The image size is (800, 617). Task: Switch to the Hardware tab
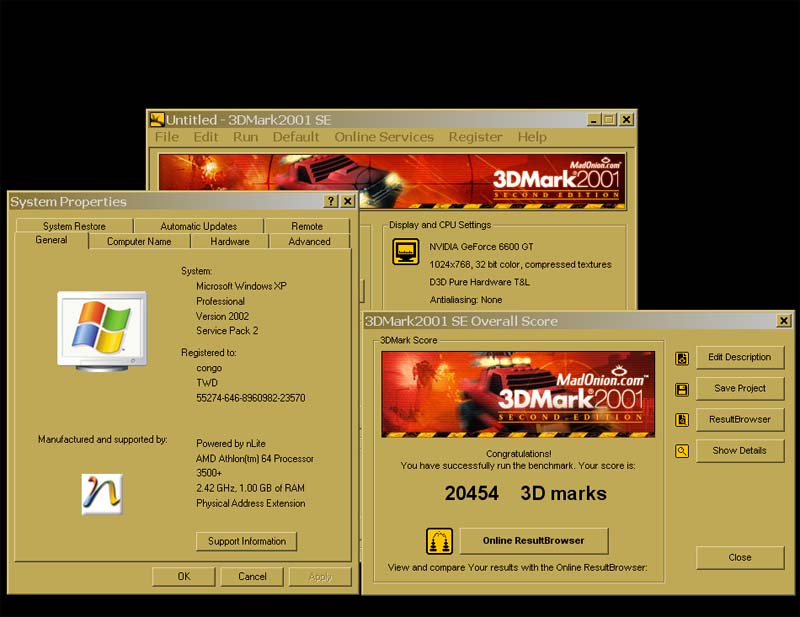pyautogui.click(x=230, y=241)
